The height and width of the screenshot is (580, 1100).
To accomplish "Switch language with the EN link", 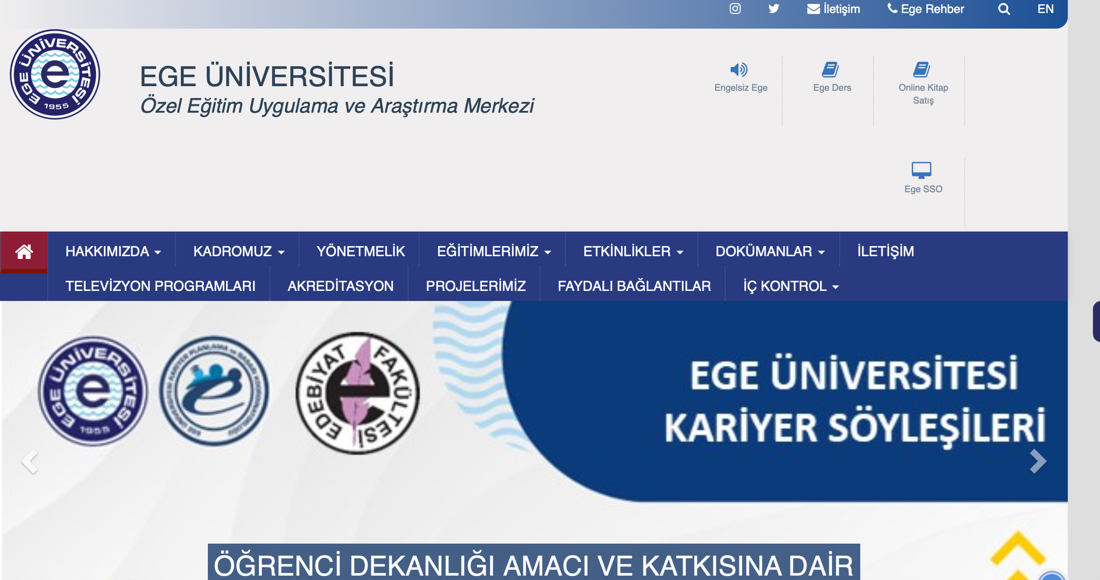I will (1045, 9).
